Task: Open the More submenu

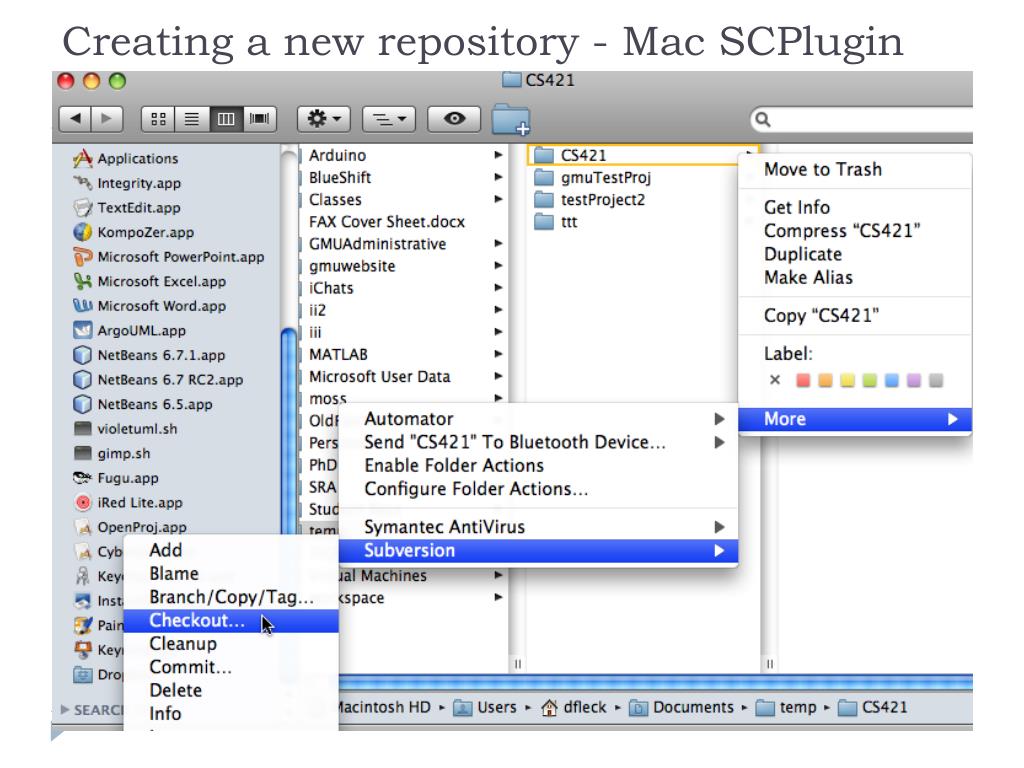Action: click(x=855, y=419)
